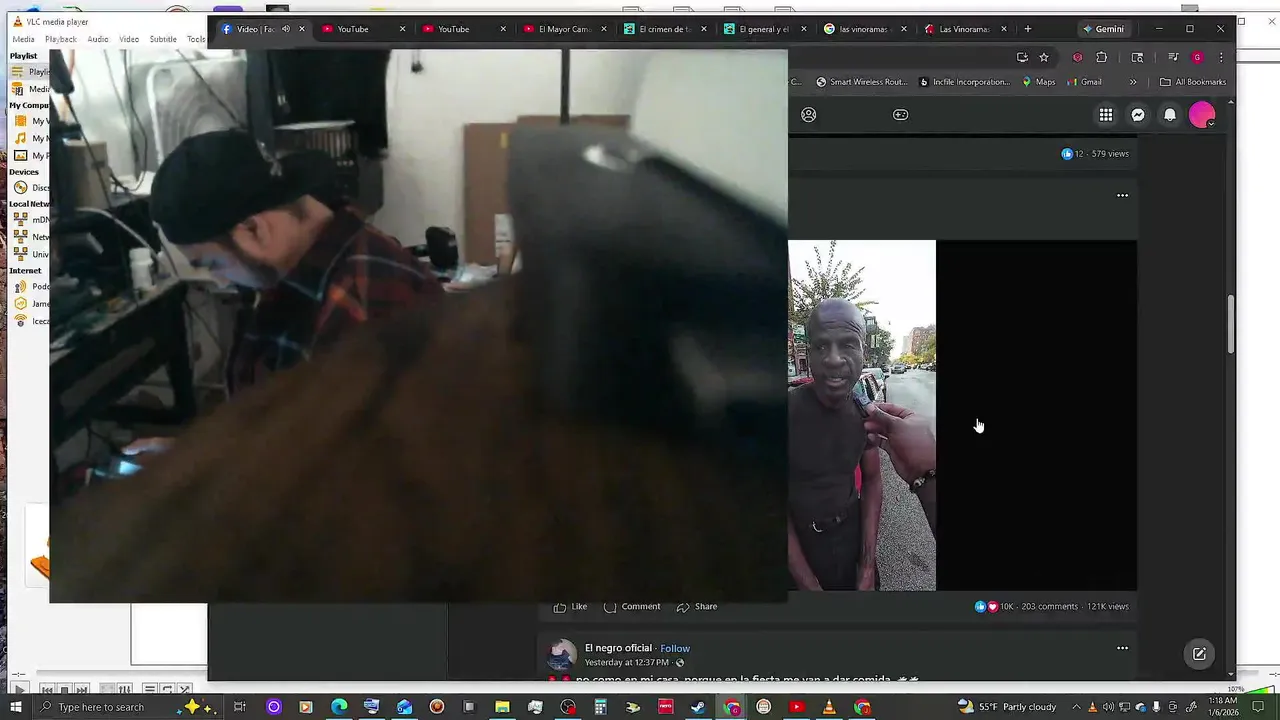
Task: Open Task View on the taskbar
Action: point(240,707)
